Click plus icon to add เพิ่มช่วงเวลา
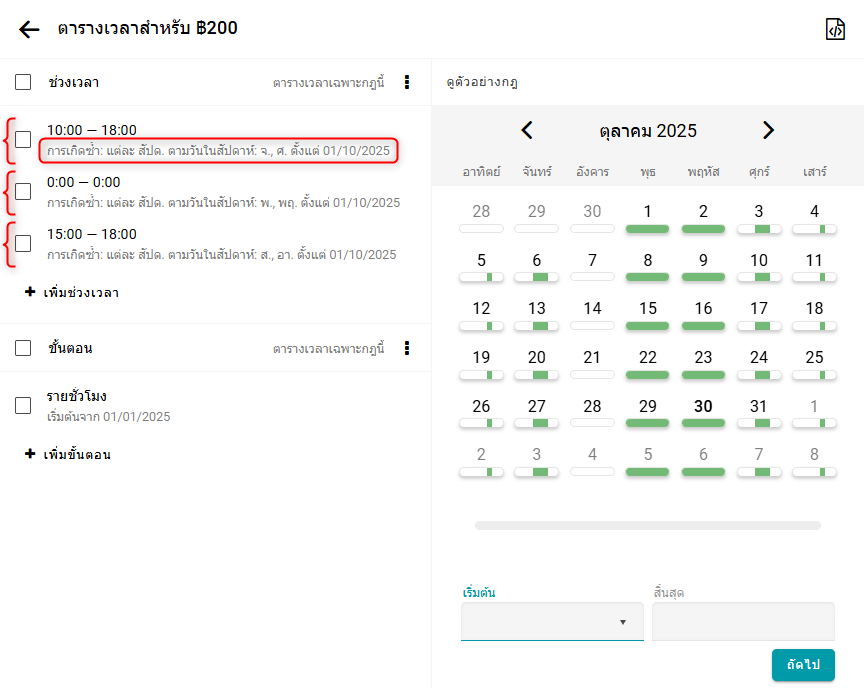This screenshot has height=688, width=864. pos(30,292)
